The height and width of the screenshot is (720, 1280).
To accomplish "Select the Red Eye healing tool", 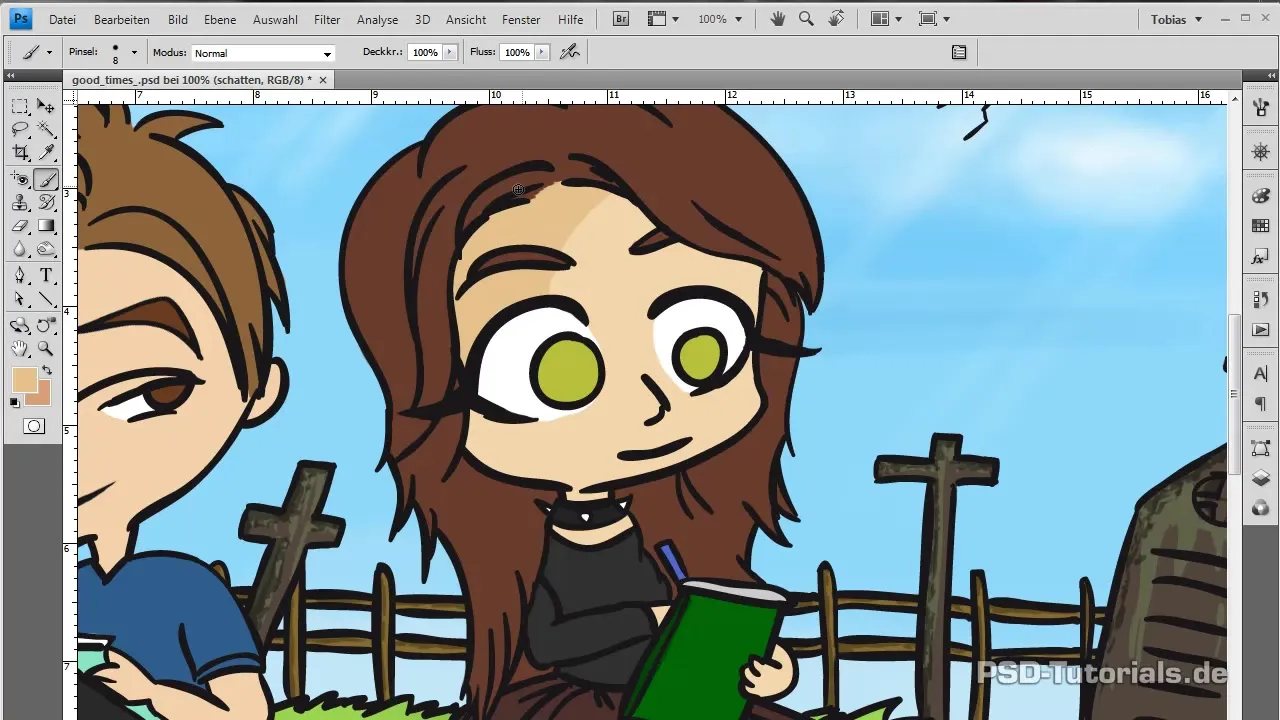I will click(x=20, y=180).
